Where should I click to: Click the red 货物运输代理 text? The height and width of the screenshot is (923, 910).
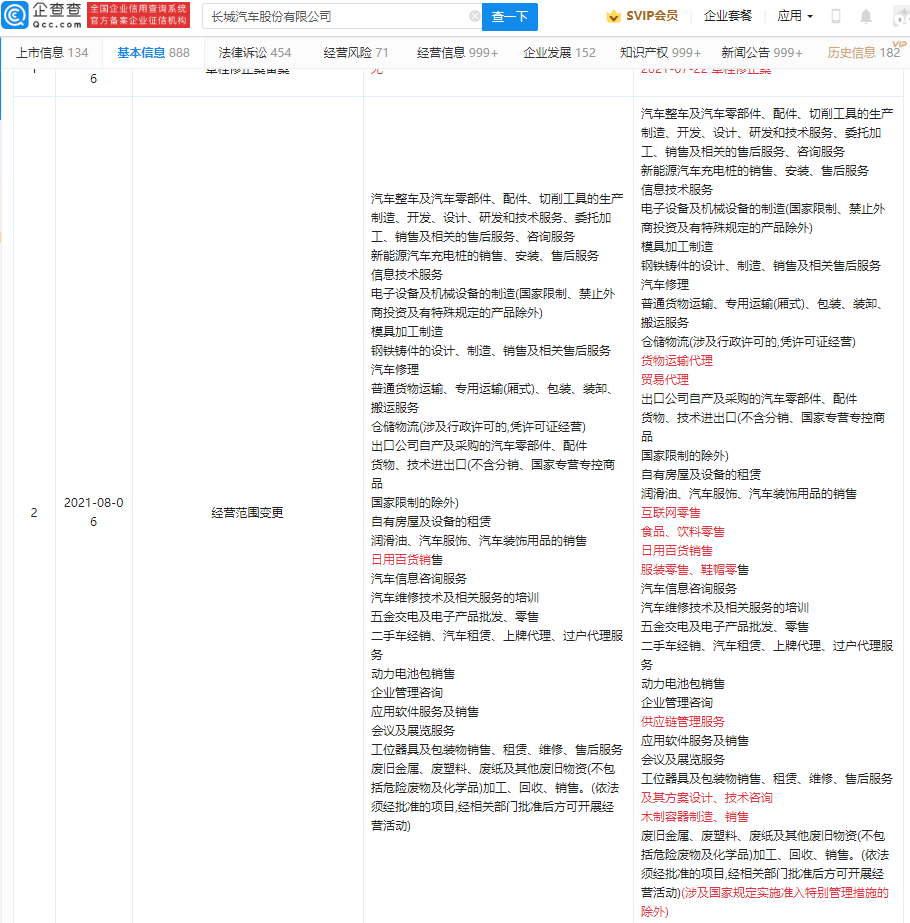coord(676,360)
